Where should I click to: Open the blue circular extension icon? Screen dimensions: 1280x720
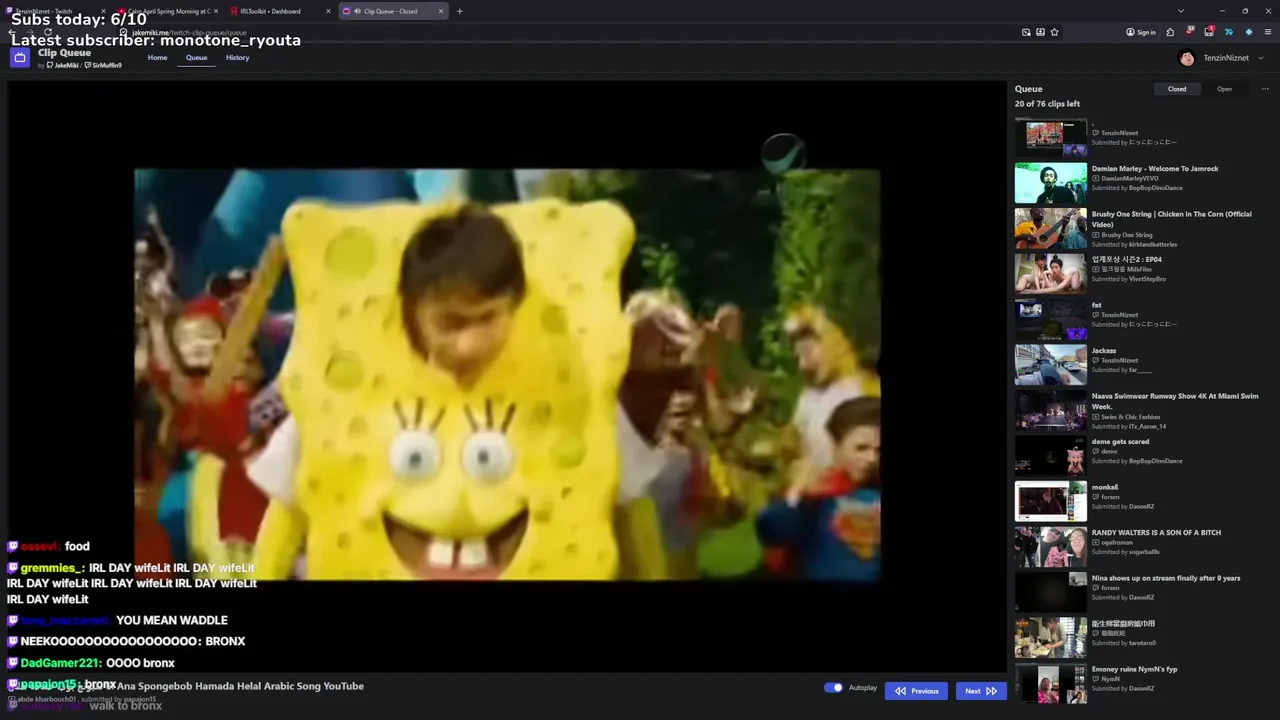pyautogui.click(x=1248, y=32)
